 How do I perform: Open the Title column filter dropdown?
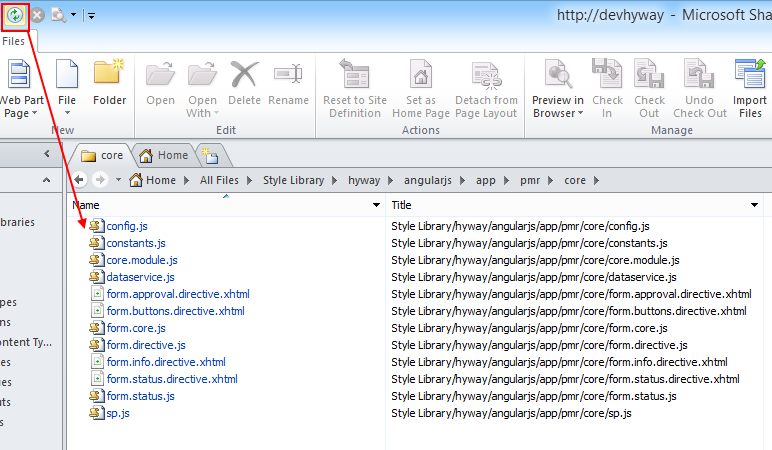753,205
